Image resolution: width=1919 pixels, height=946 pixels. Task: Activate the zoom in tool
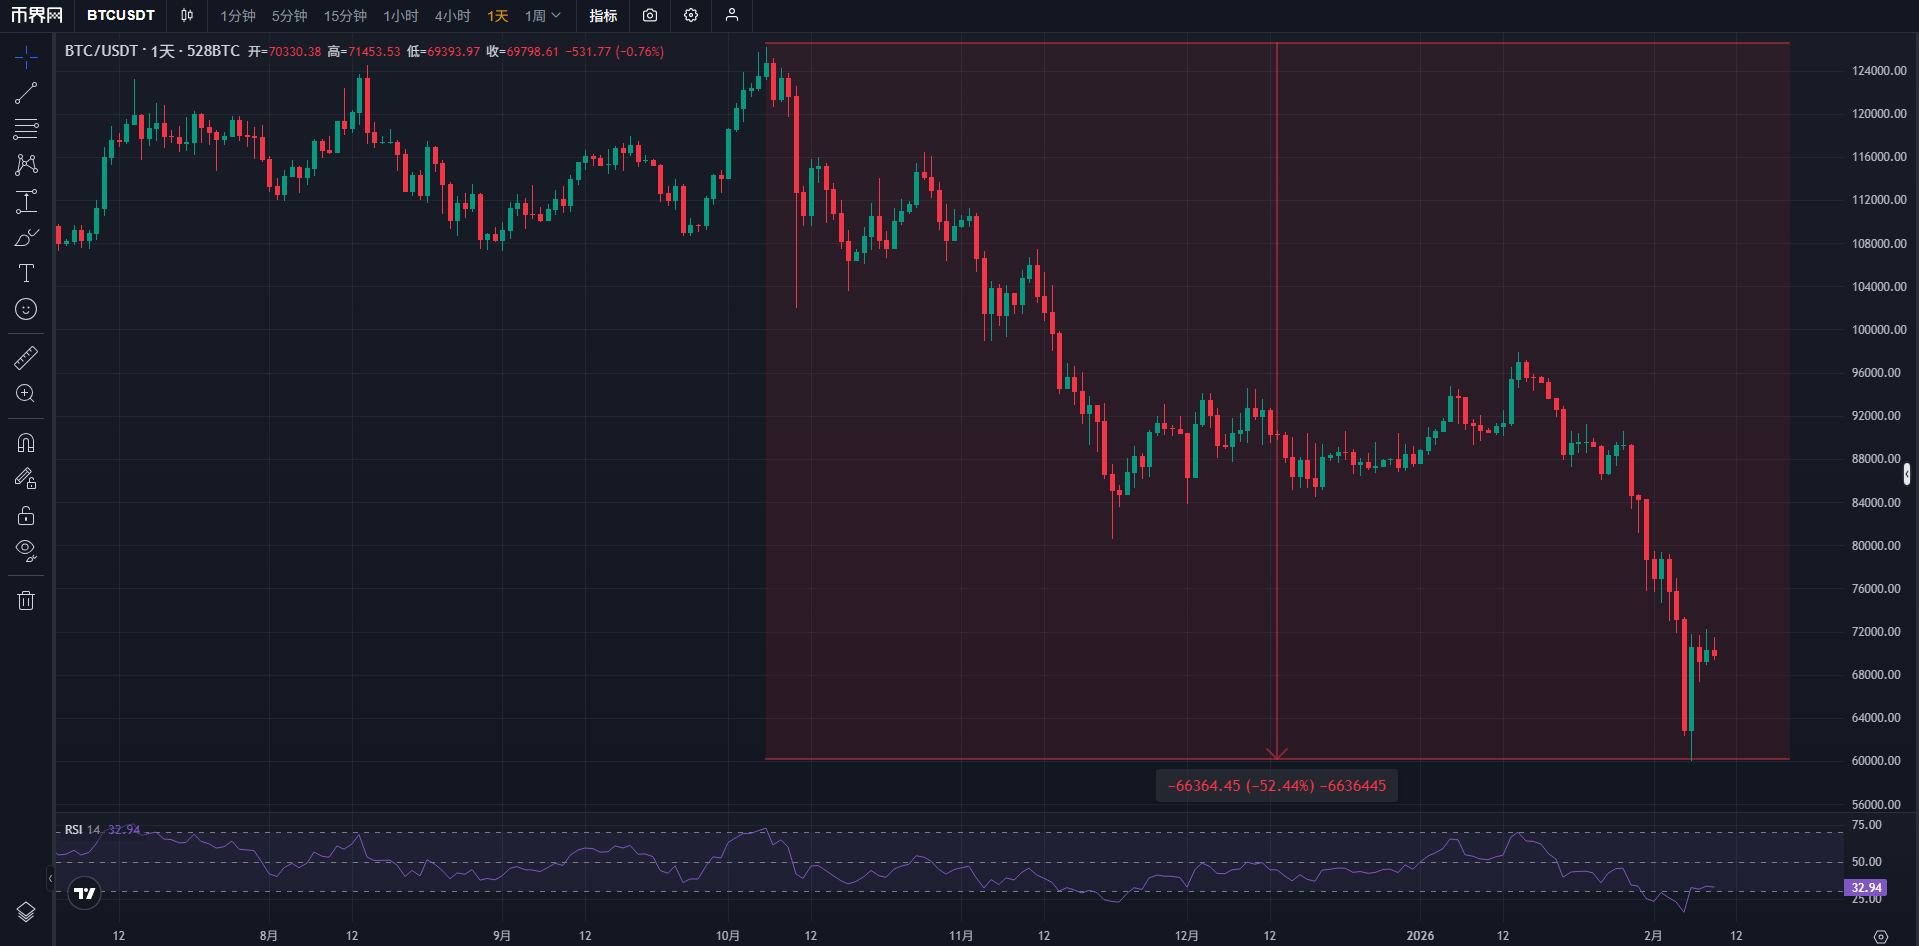pyautogui.click(x=26, y=393)
